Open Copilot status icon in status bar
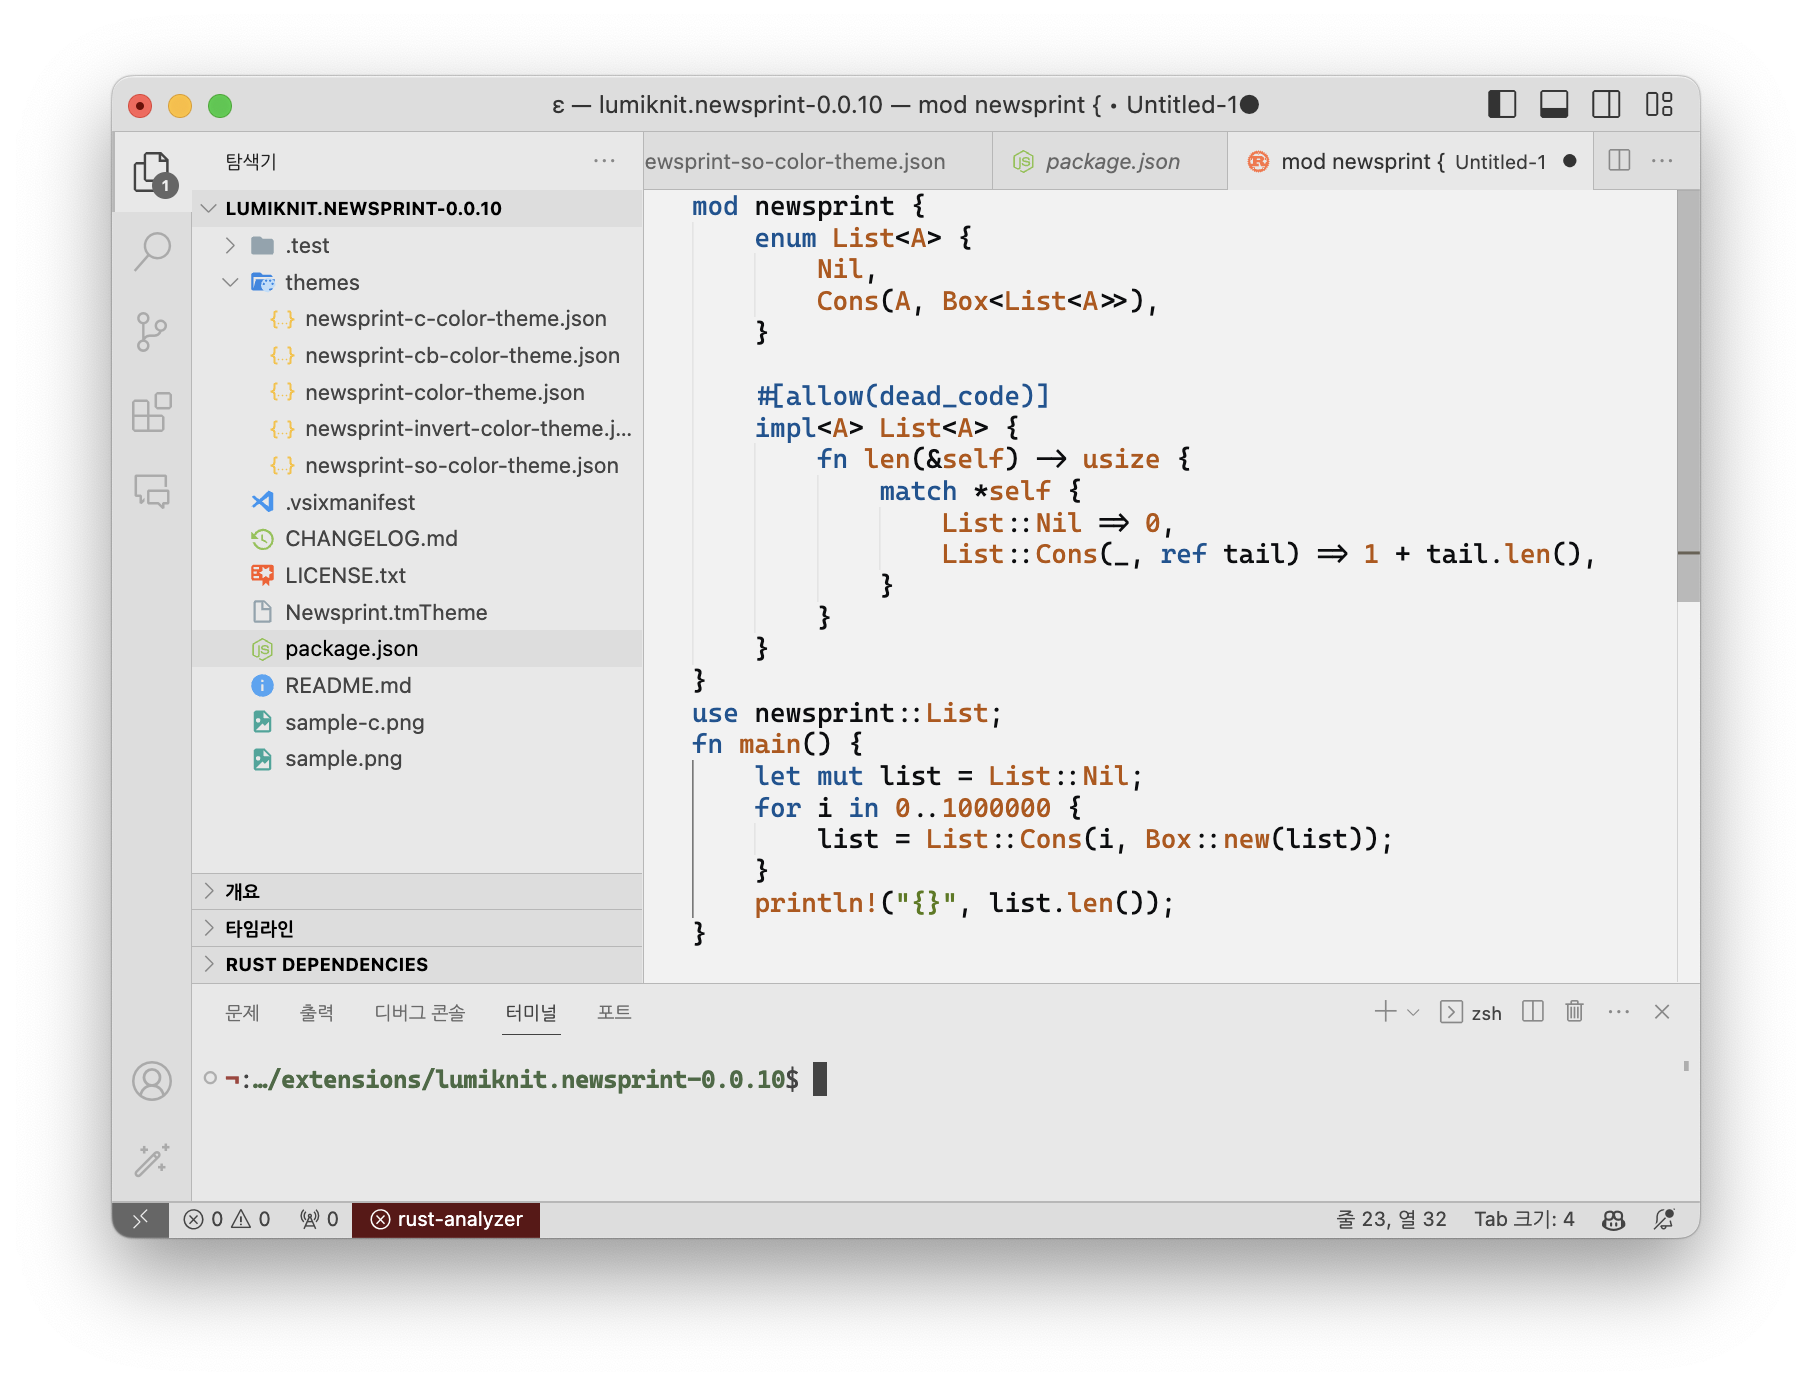This screenshot has width=1812, height=1386. (x=1613, y=1219)
